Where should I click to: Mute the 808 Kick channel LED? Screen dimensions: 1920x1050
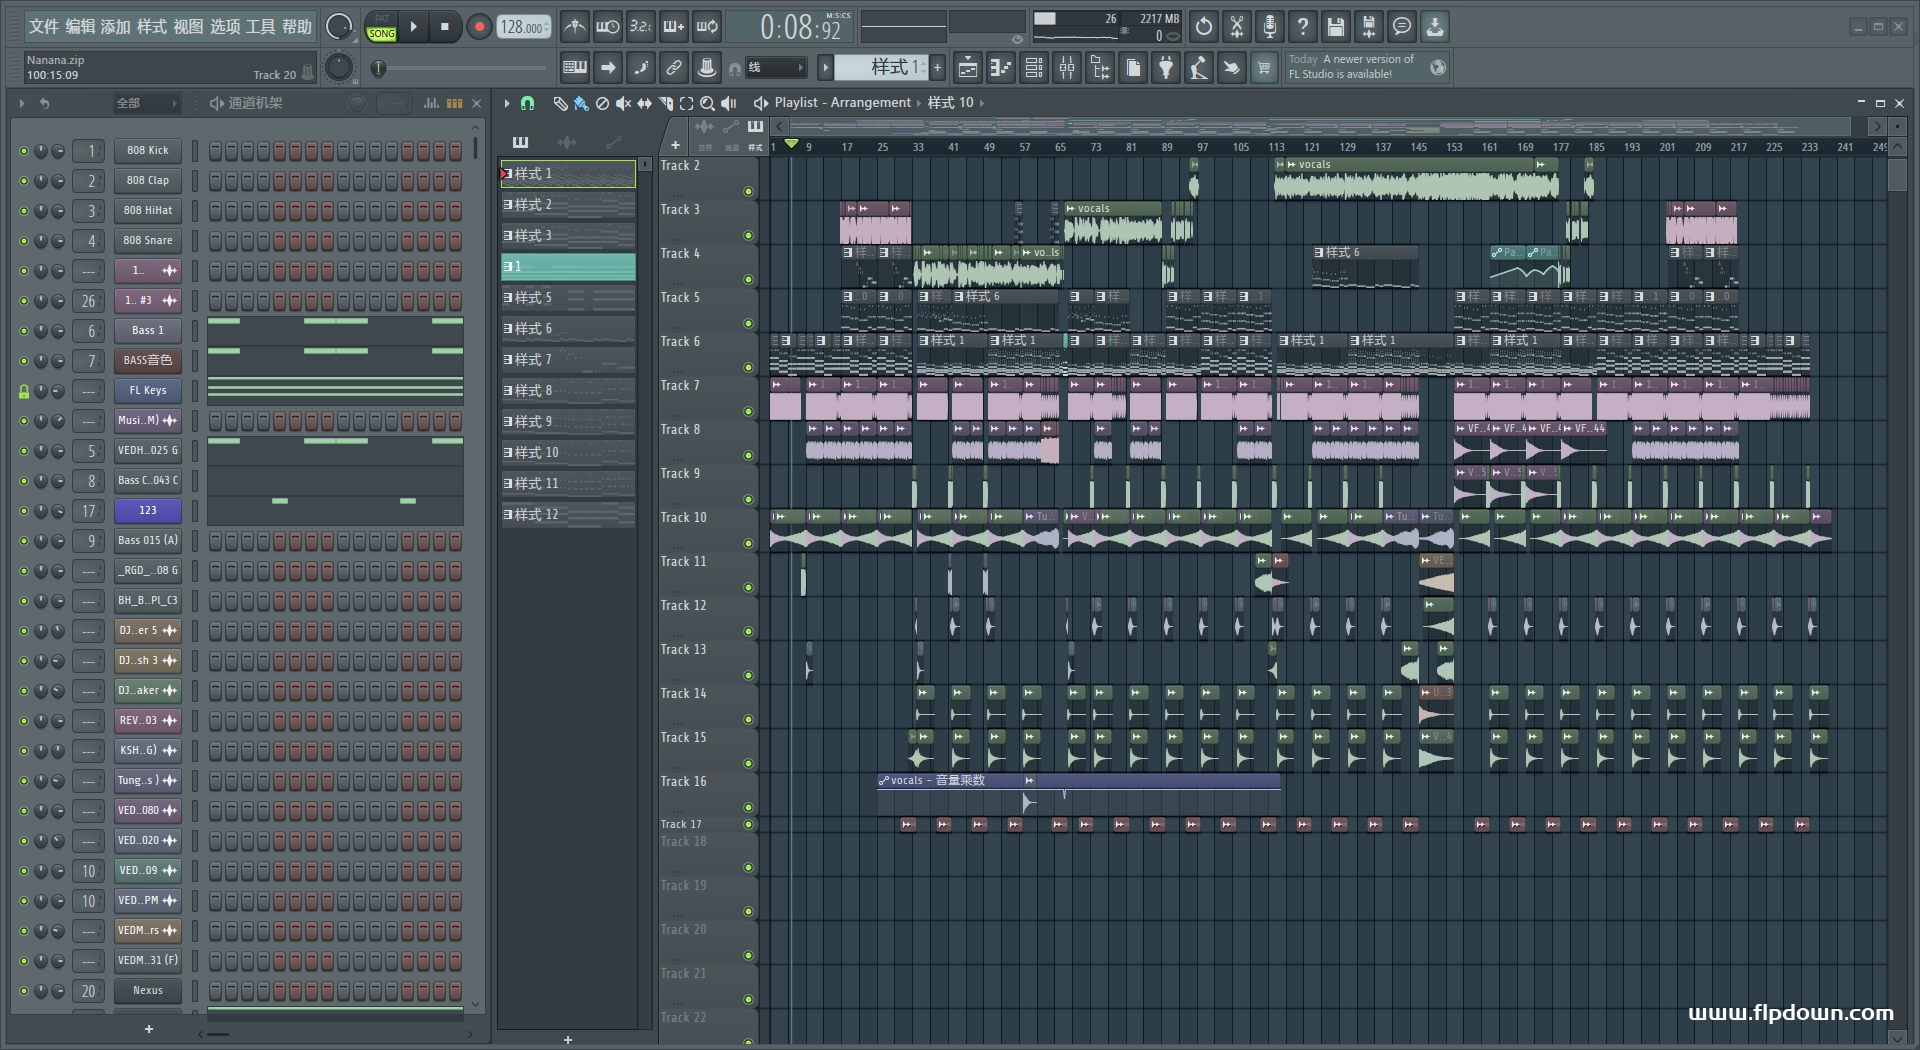click(x=24, y=151)
